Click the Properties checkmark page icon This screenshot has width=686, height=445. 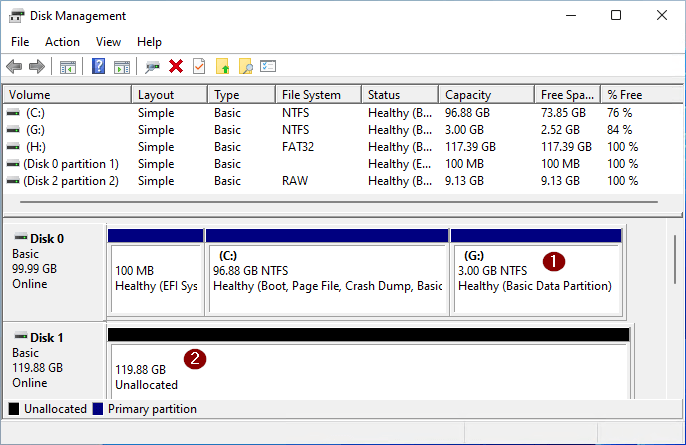(x=199, y=66)
